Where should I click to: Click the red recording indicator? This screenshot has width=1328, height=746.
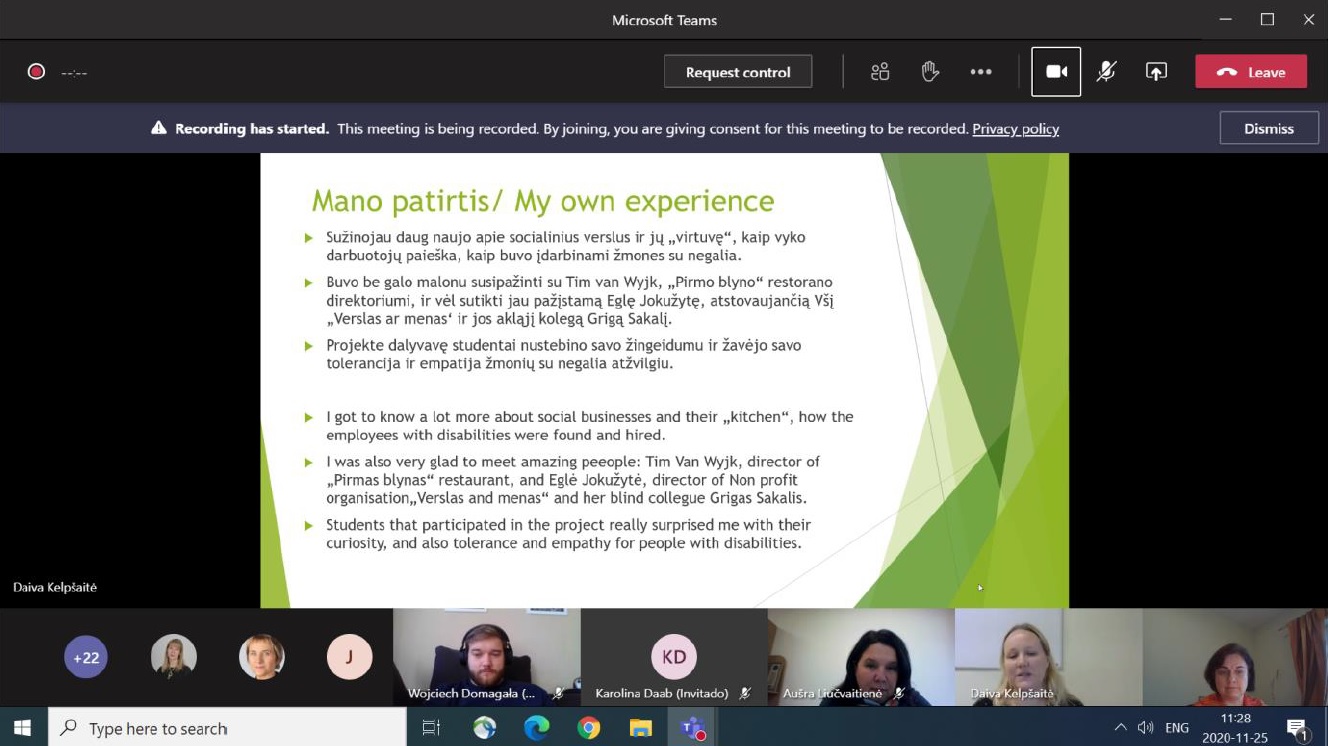pos(36,72)
